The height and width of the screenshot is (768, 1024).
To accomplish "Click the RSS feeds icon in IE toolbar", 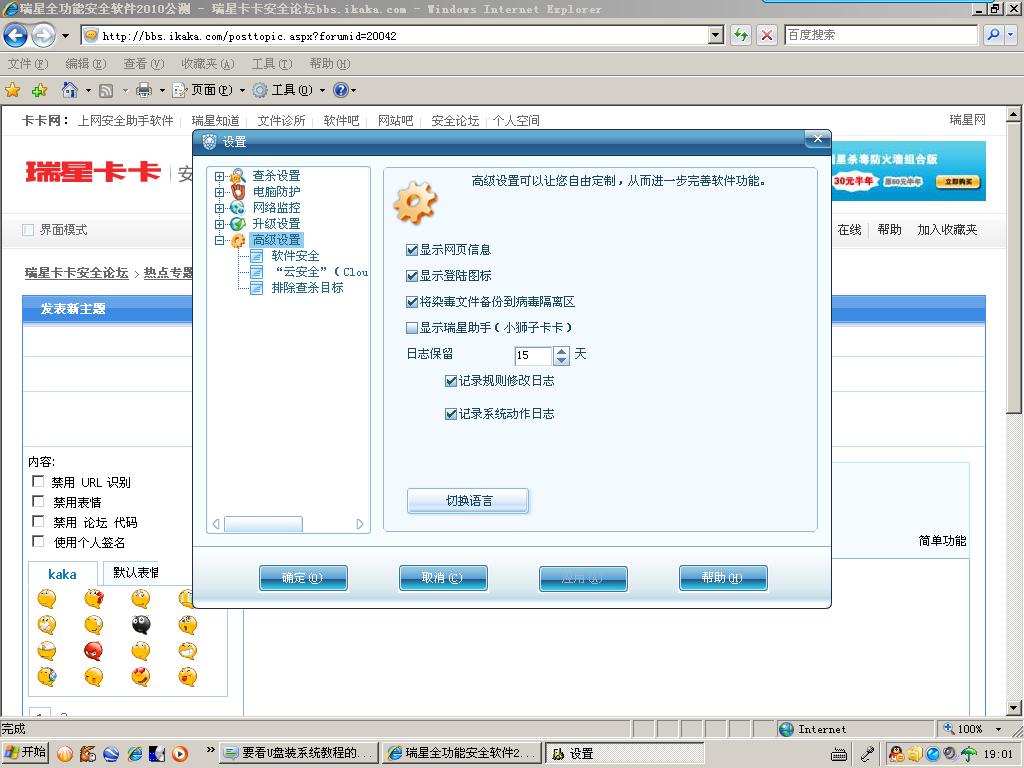I will (x=106, y=90).
